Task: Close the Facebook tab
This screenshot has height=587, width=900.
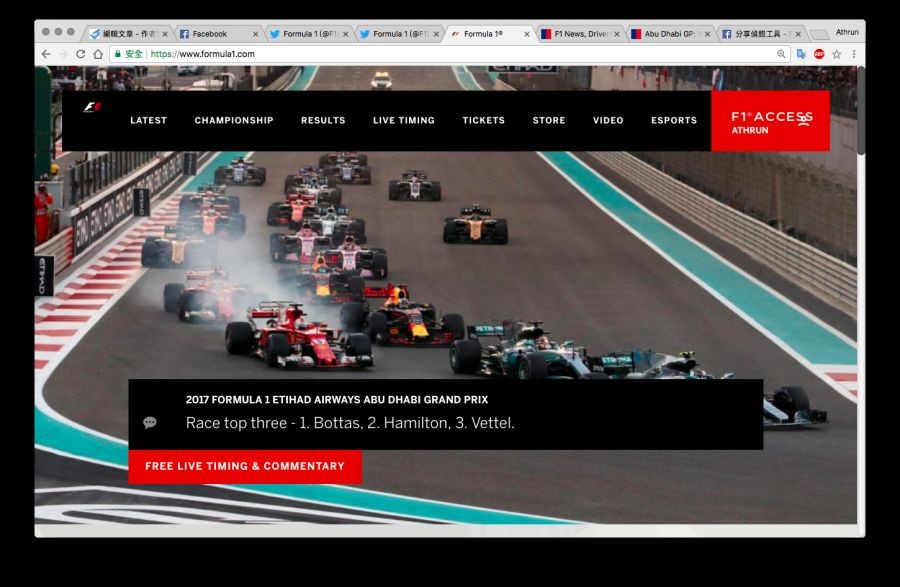Action: [255, 34]
